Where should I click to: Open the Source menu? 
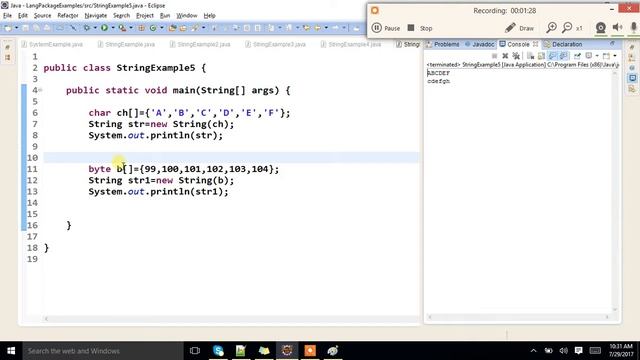42,16
